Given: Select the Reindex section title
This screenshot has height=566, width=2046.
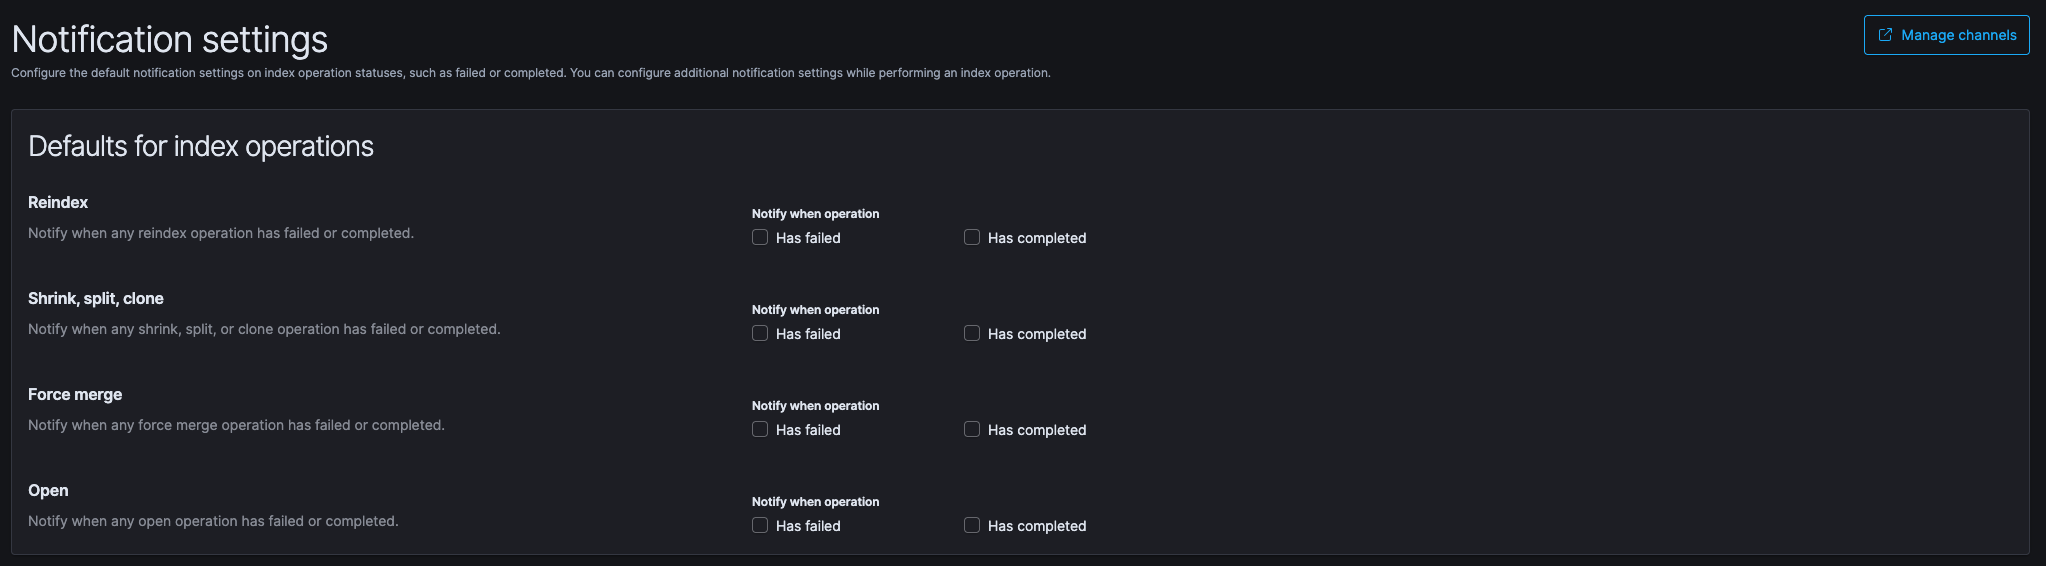Looking at the screenshot, I should pos(58,202).
